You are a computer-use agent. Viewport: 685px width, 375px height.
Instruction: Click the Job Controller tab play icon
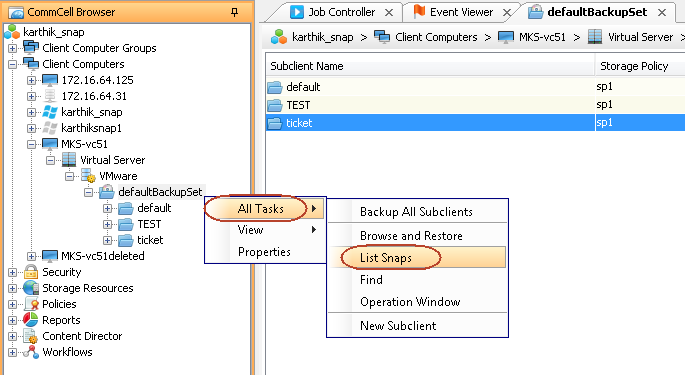297,12
